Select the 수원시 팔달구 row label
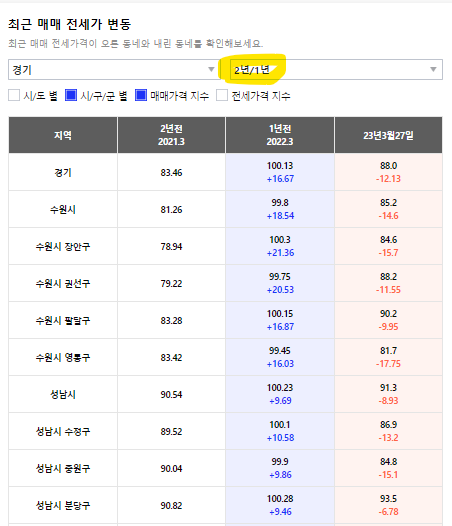The height and width of the screenshot is (526, 452). click(63, 320)
